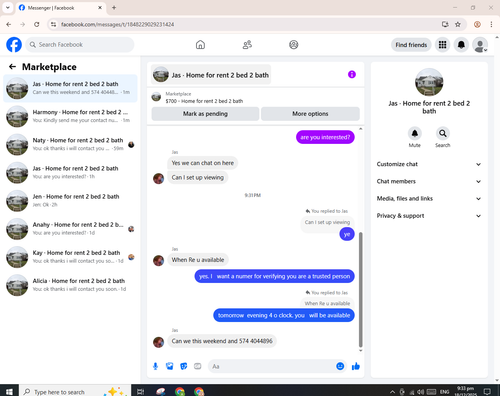Screen dimensions: 500x396
Task: Open Alicia conversation in the list
Action: 70,285
